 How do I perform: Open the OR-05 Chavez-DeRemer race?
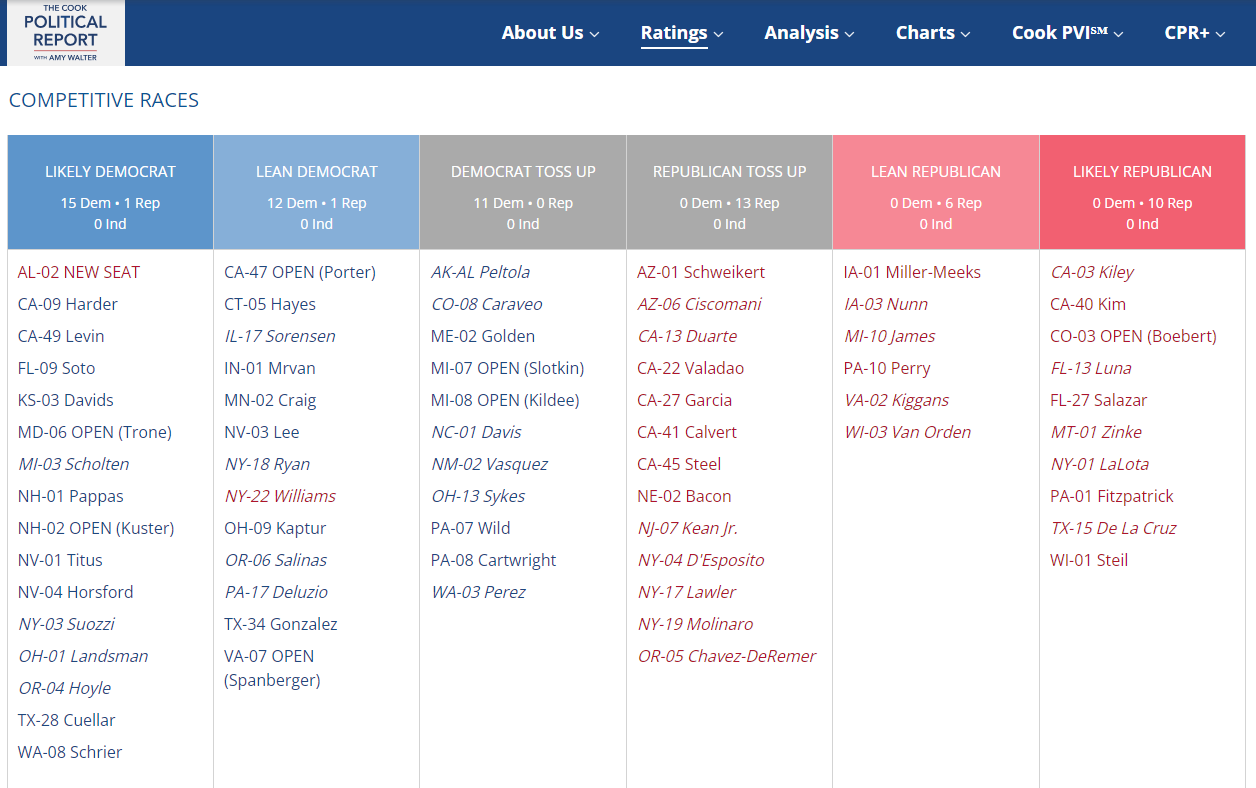click(x=727, y=656)
